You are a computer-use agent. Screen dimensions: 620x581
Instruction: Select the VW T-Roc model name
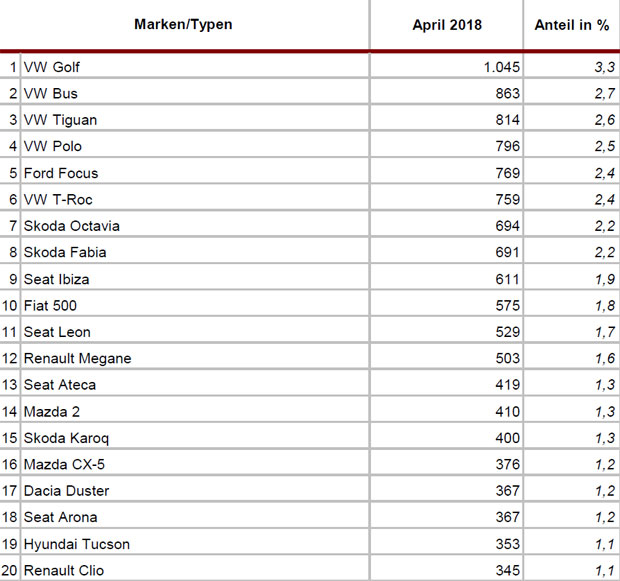pyautogui.click(x=58, y=199)
